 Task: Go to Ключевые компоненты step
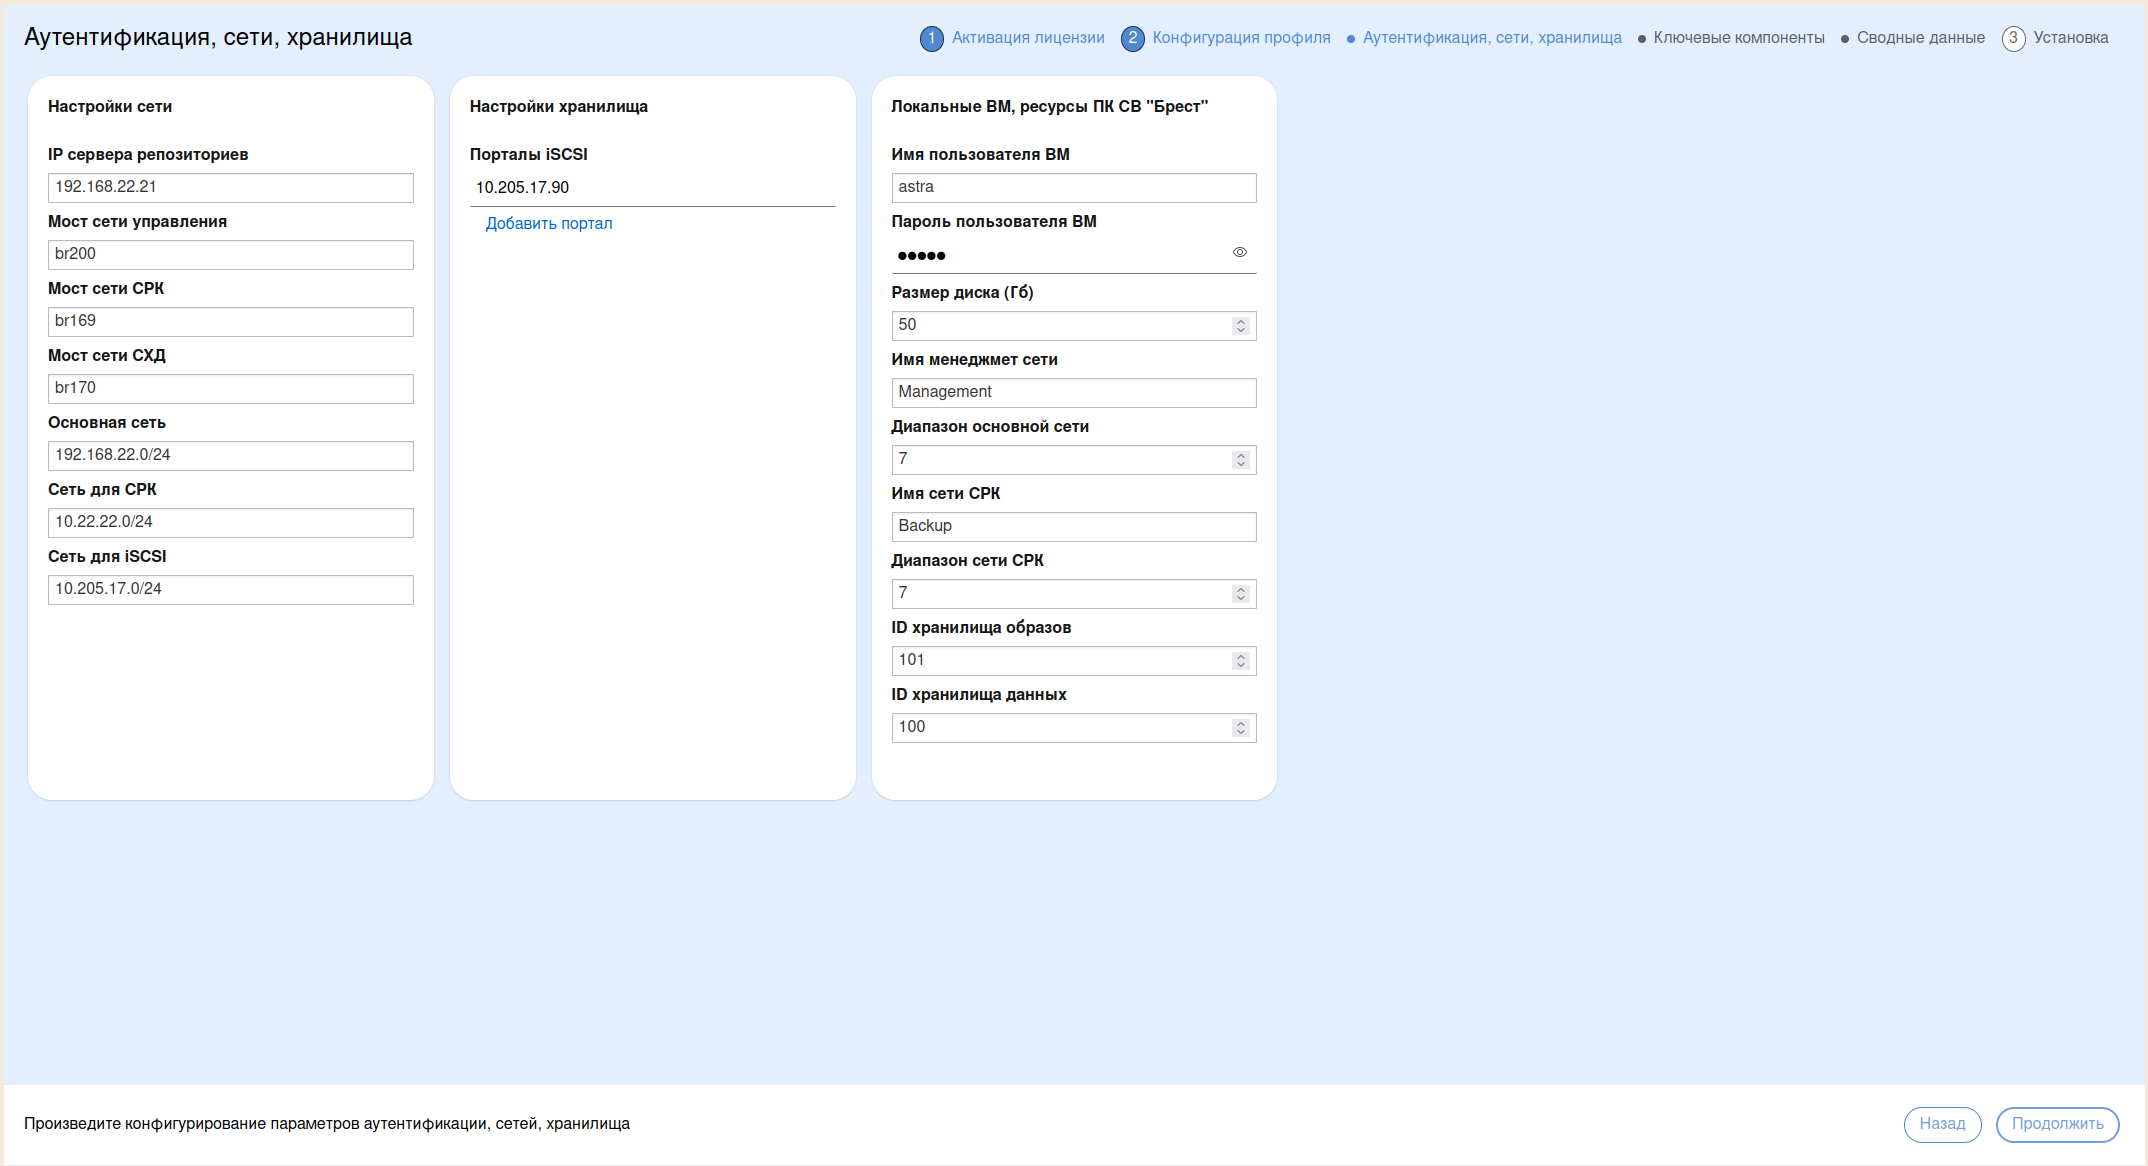click(x=1739, y=38)
